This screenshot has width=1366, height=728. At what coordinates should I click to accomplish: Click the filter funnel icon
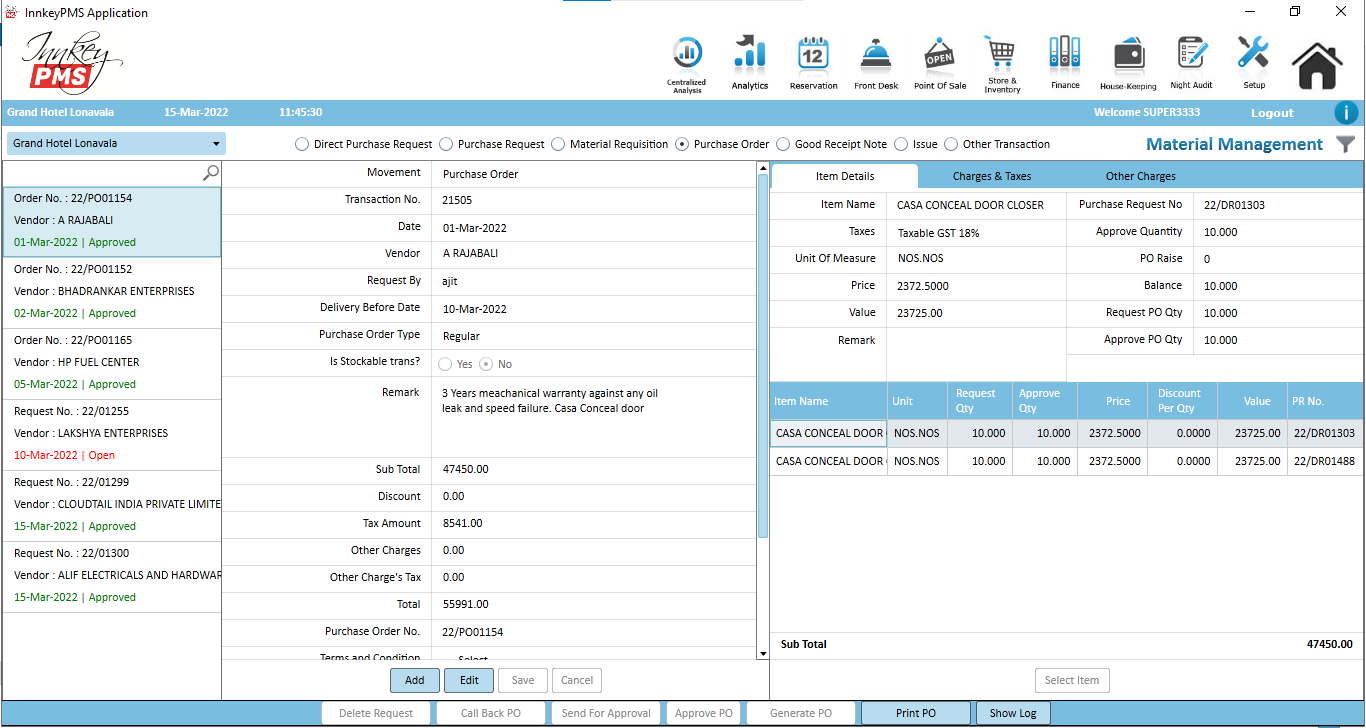click(1346, 145)
